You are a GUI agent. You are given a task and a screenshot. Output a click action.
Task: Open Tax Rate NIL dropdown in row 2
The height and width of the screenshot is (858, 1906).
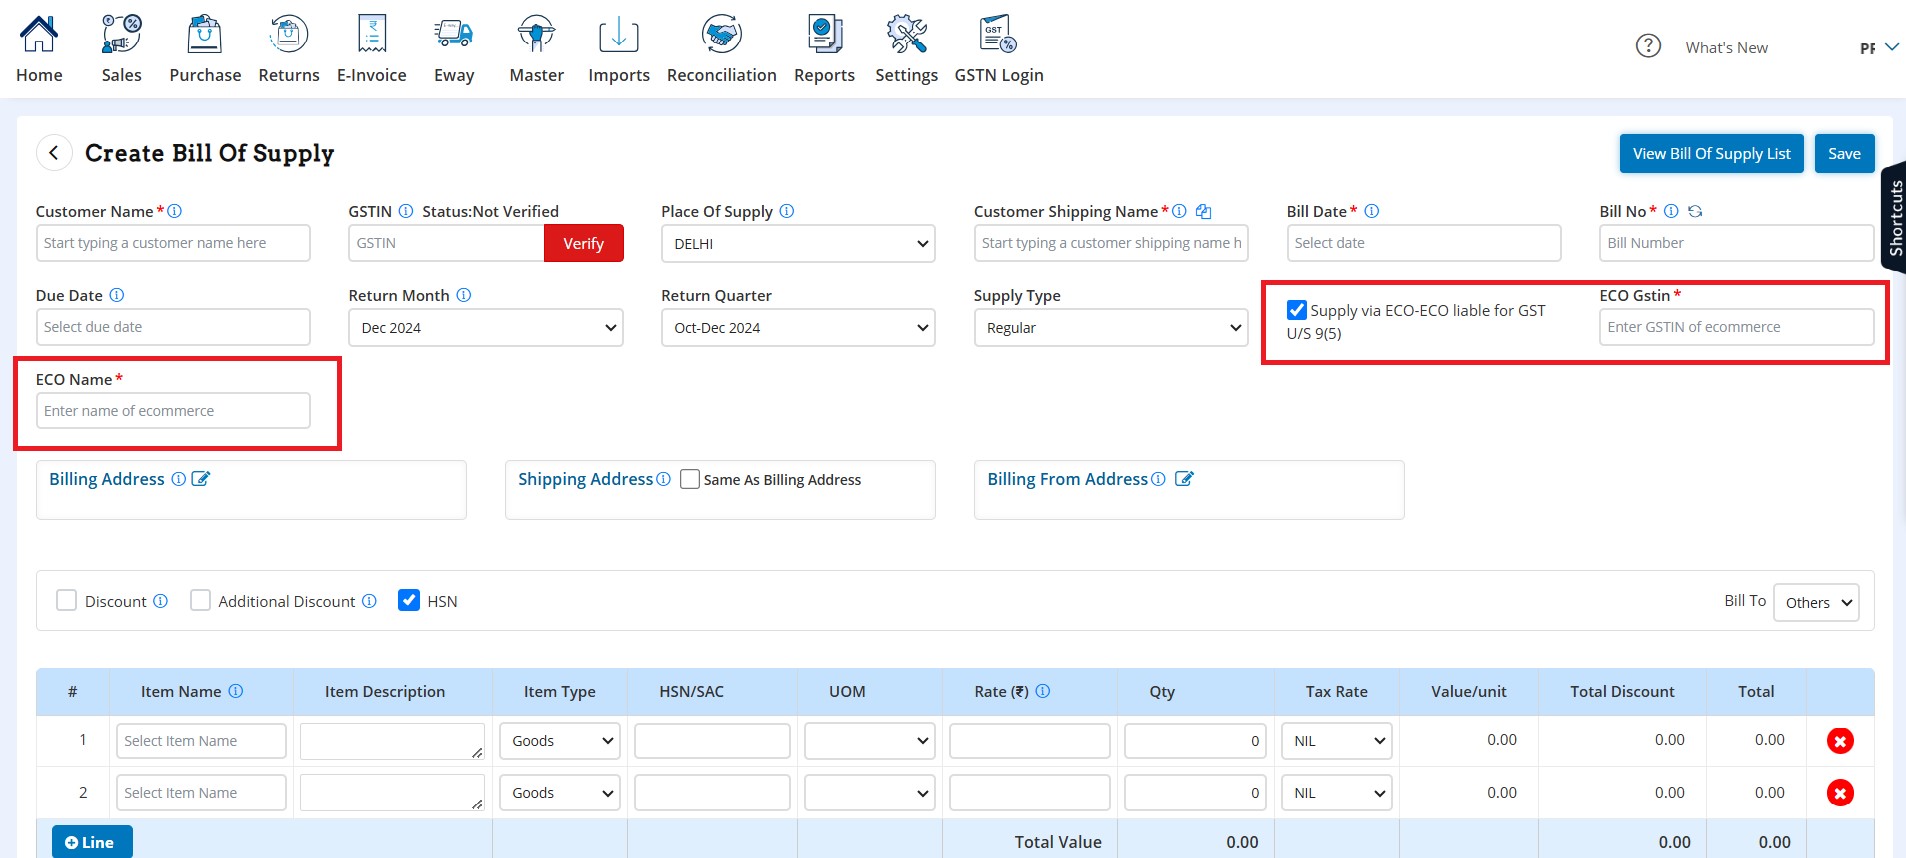1337,793
